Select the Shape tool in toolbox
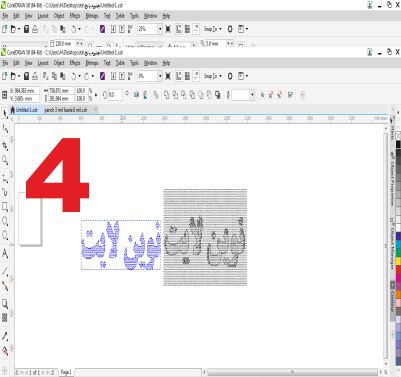 5,129
